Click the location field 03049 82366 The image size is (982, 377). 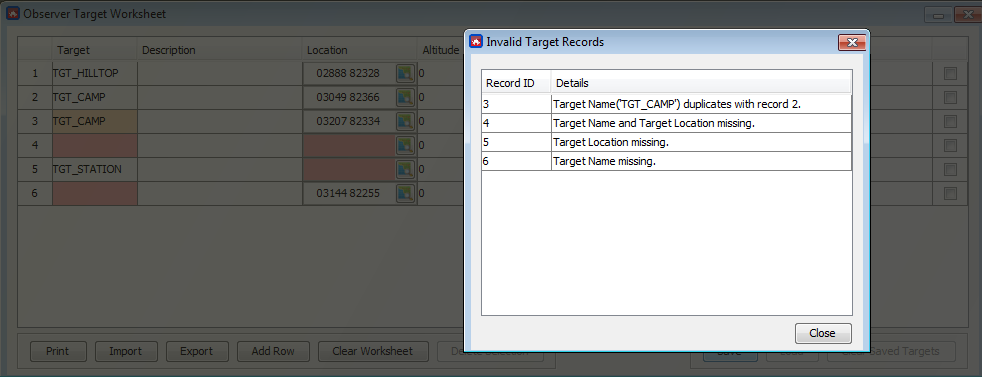click(349, 97)
